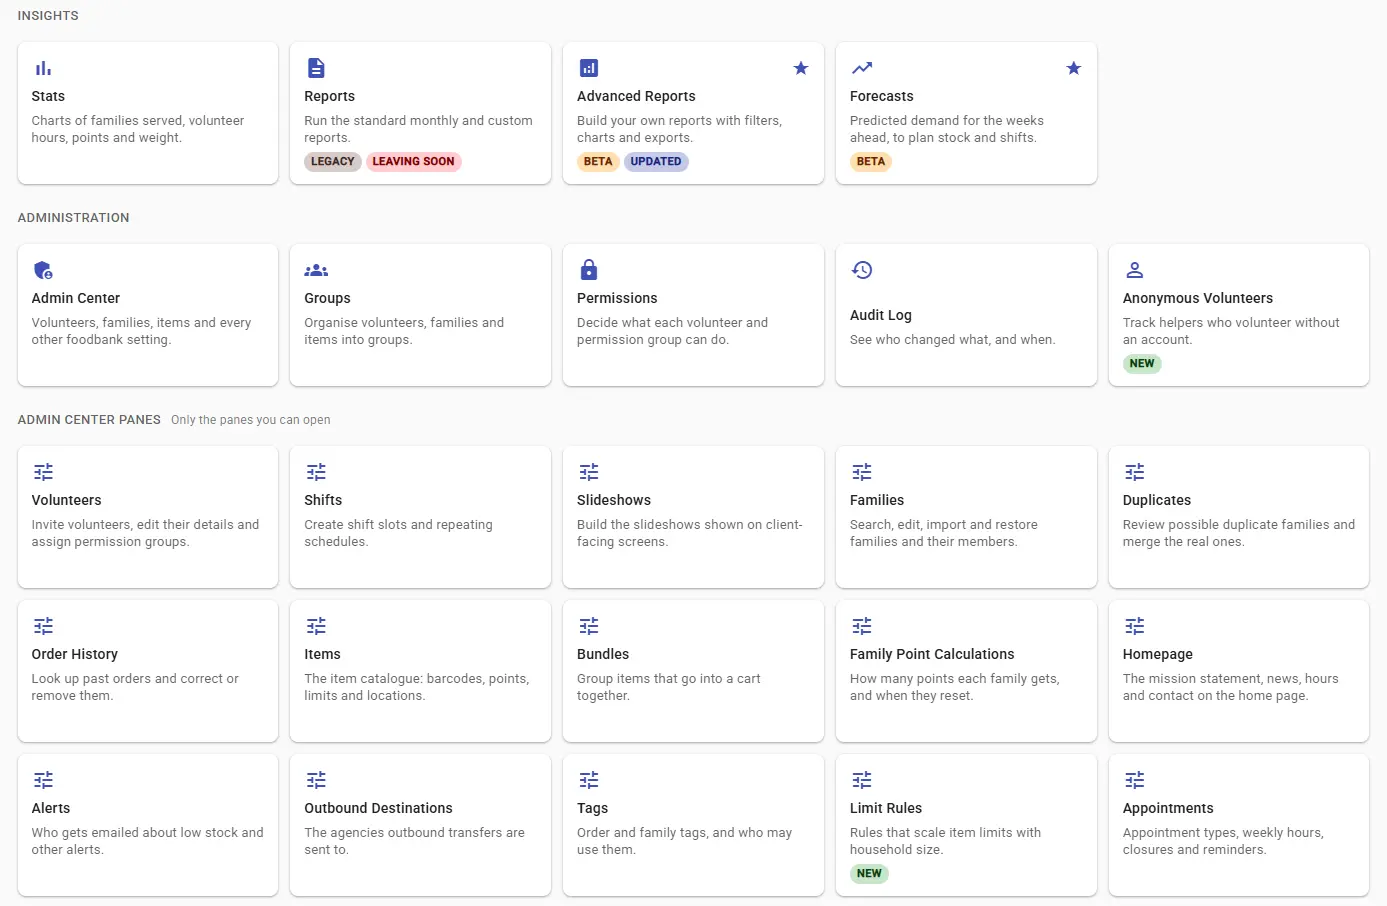Click the Stats bar chart icon
The image size is (1387, 906).
point(43,68)
